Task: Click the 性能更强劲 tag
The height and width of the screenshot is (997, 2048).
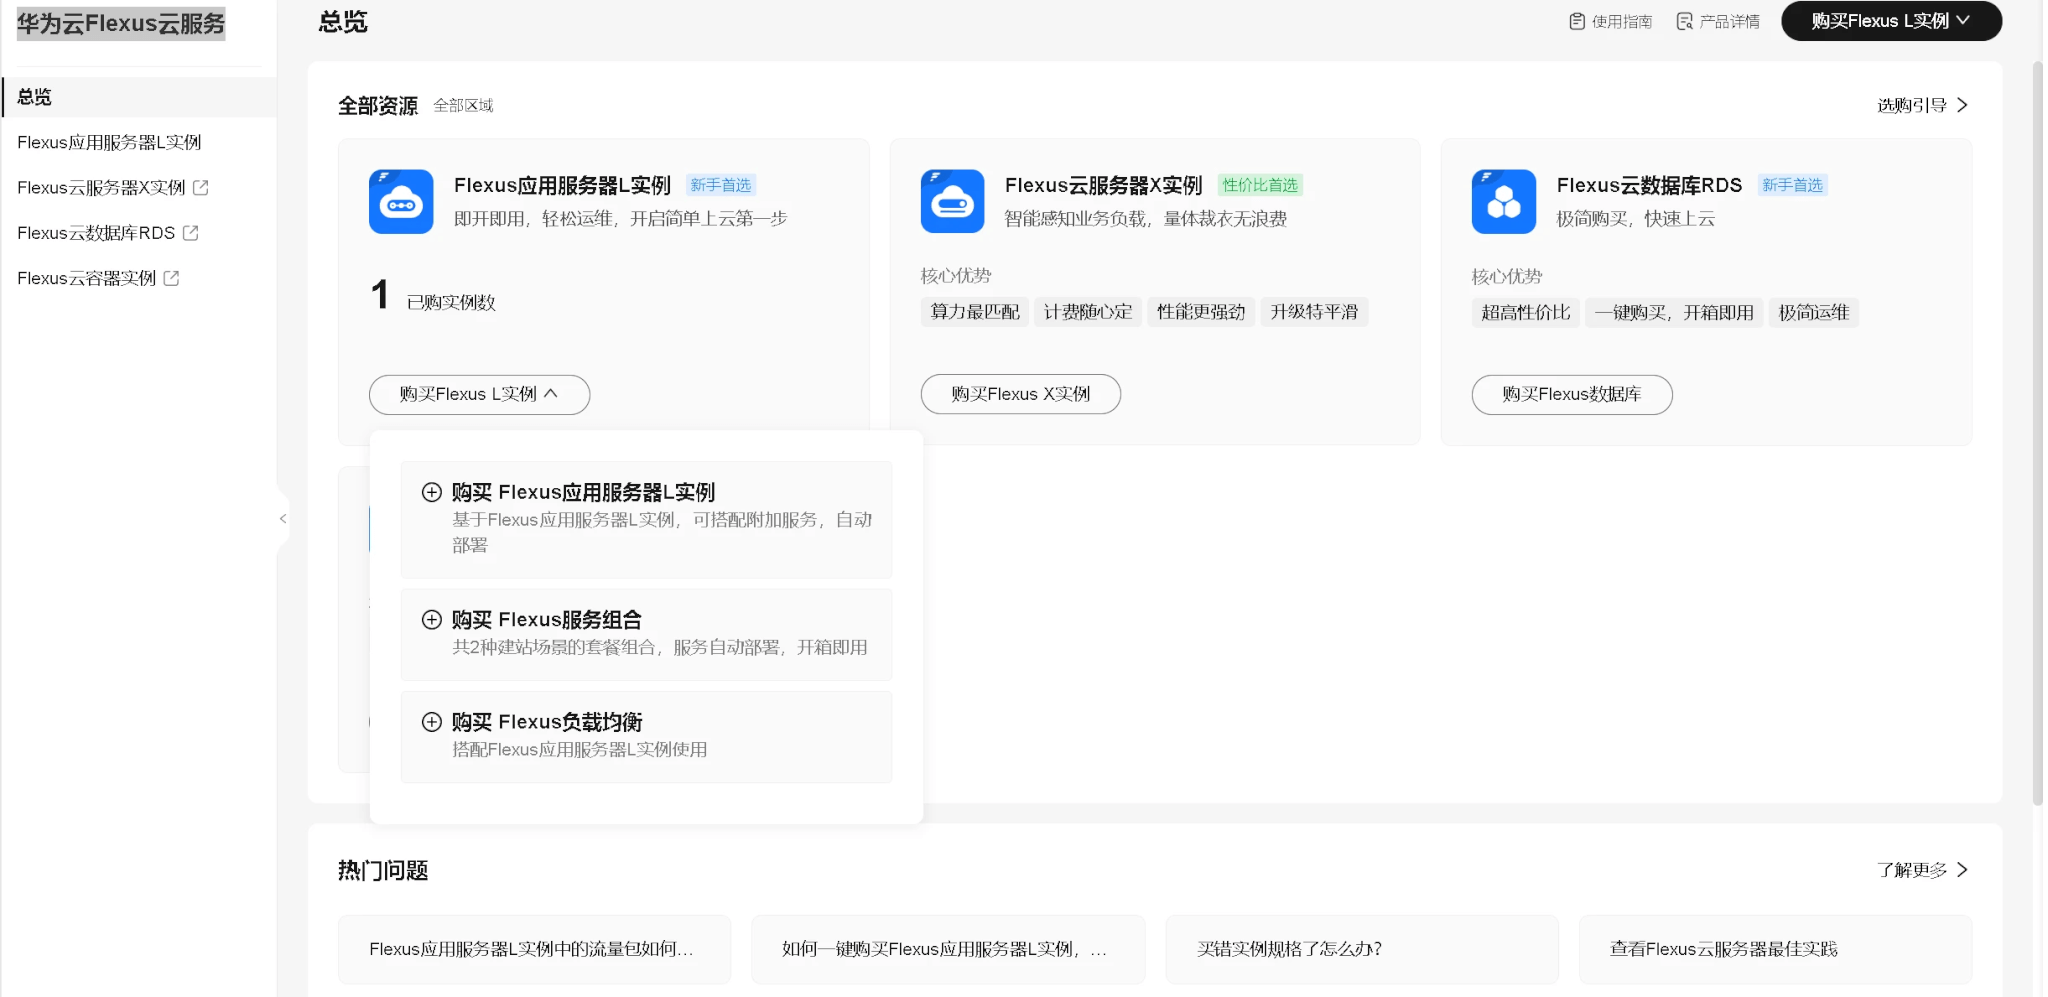Action: click(x=1201, y=312)
